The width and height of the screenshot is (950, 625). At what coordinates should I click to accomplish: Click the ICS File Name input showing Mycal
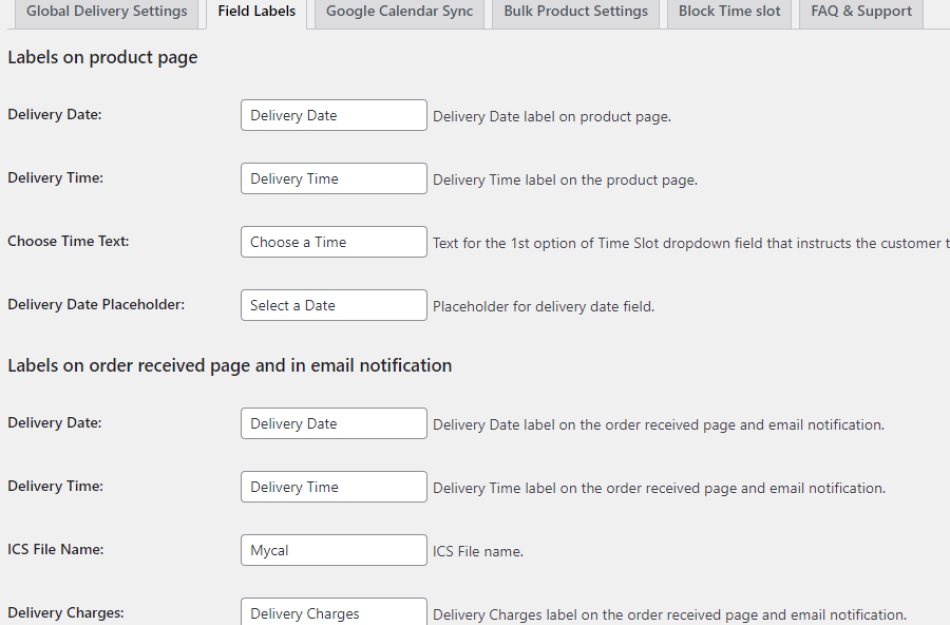(333, 550)
